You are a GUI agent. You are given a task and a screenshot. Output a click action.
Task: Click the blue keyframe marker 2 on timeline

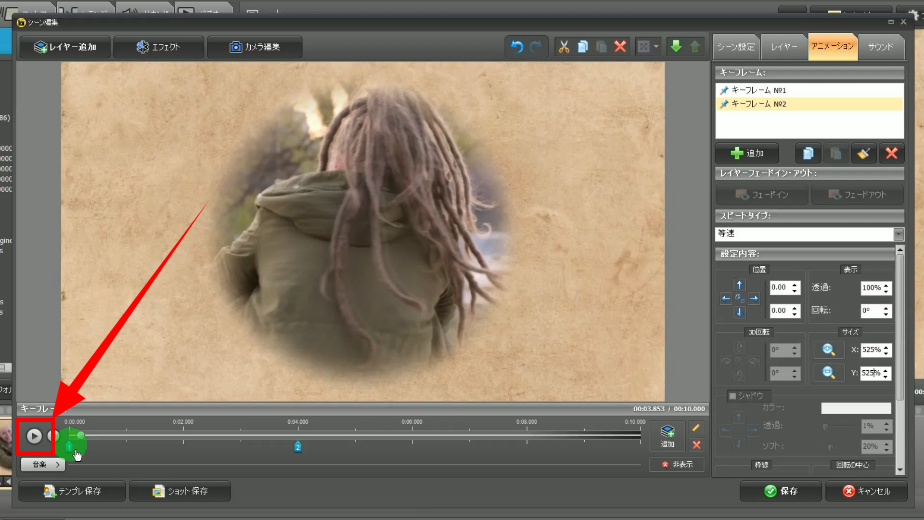[x=298, y=446]
